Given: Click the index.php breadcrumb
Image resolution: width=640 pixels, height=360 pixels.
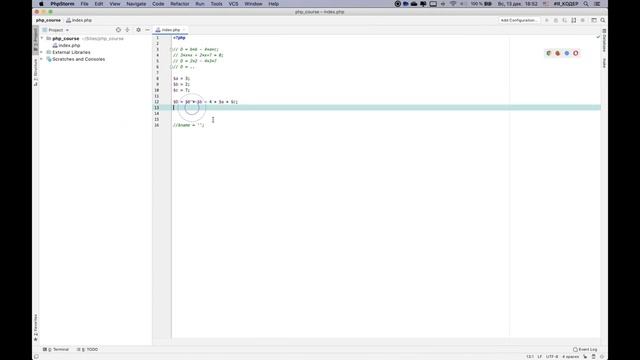Looking at the screenshot, I should coord(79,20).
